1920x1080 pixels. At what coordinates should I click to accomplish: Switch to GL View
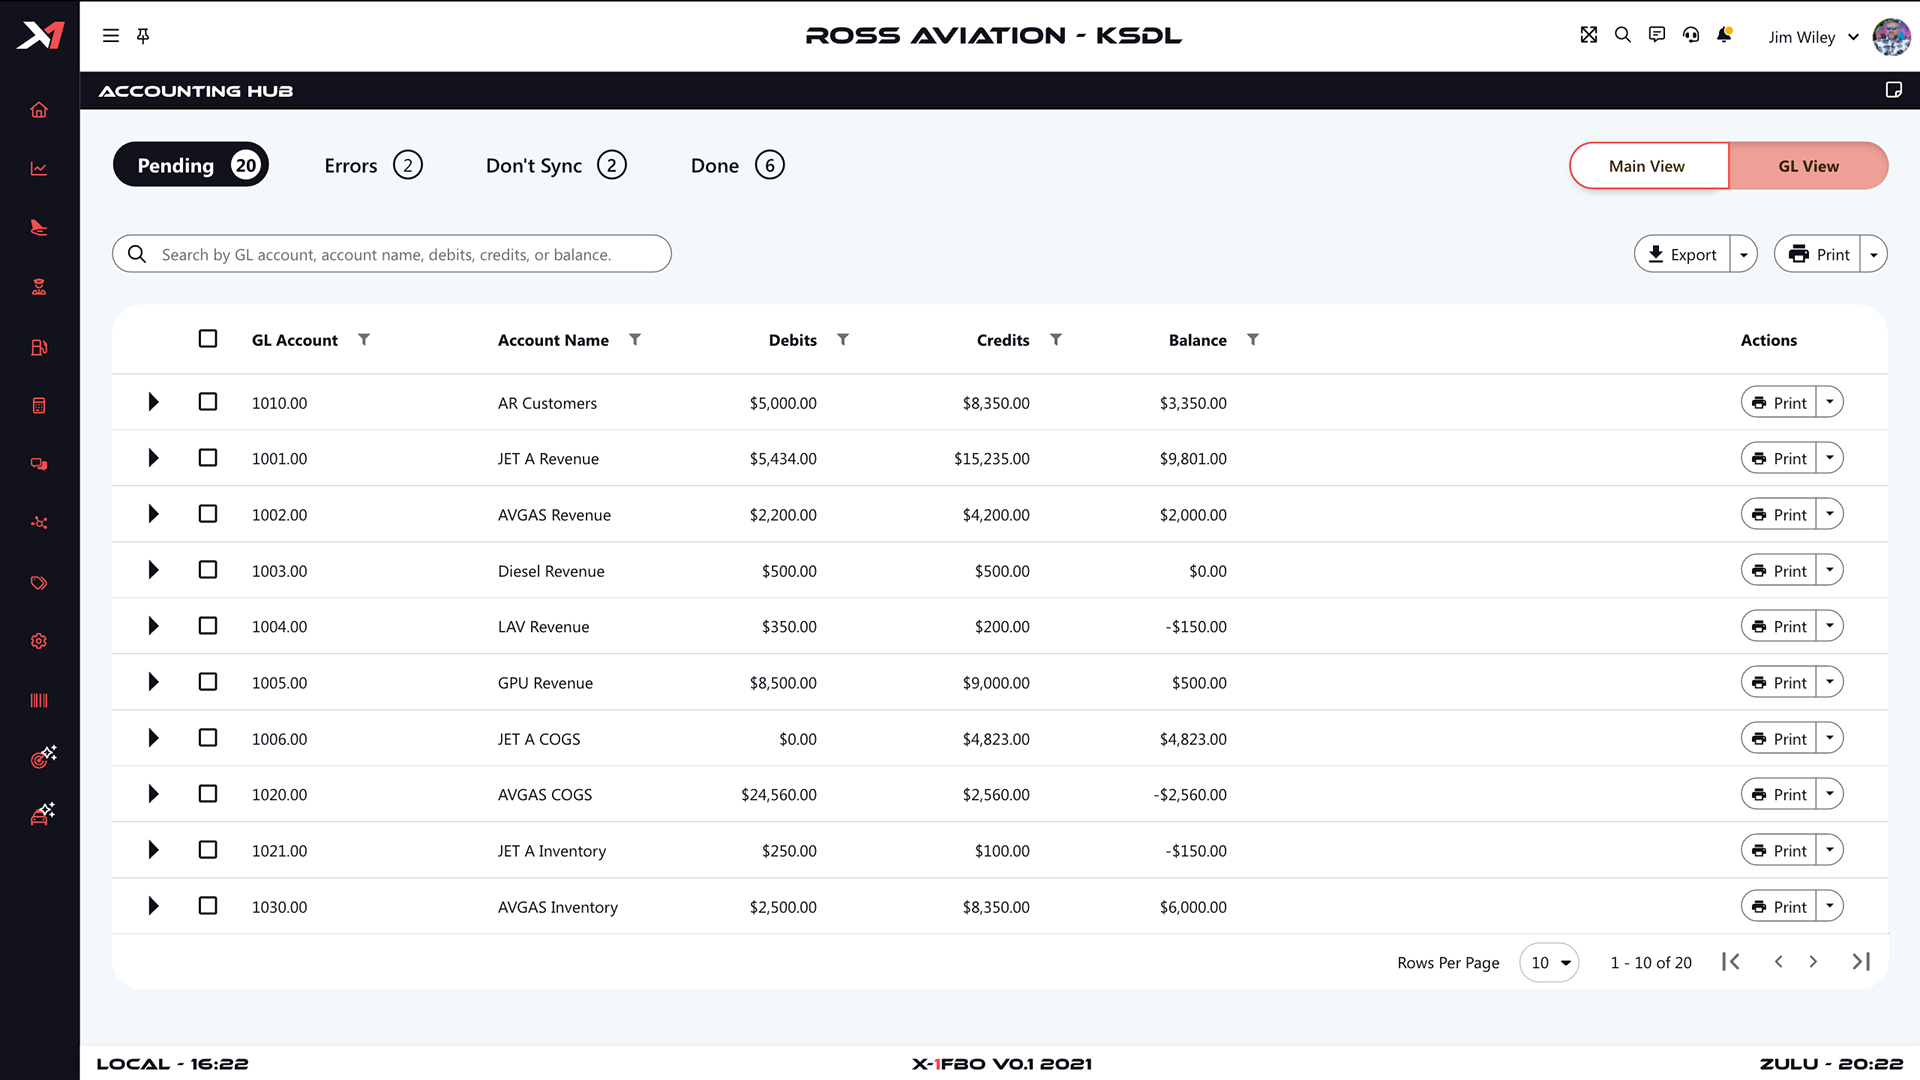pyautogui.click(x=1808, y=166)
